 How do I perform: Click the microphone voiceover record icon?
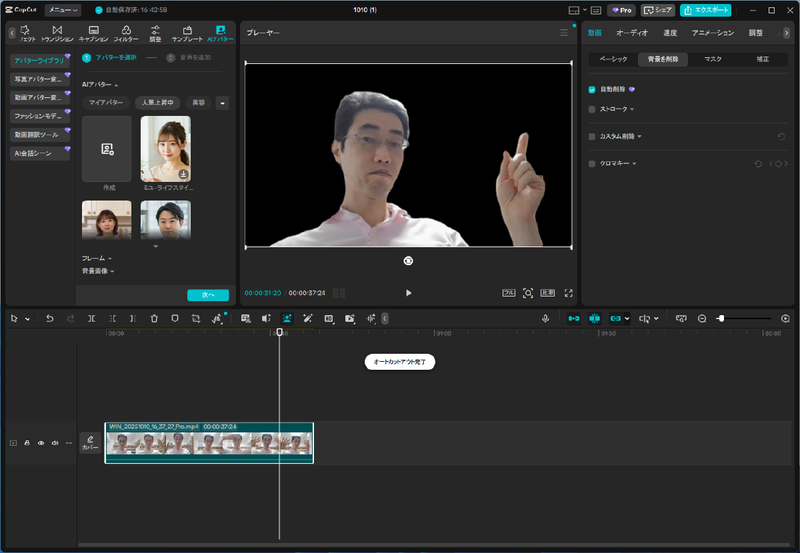coord(546,318)
